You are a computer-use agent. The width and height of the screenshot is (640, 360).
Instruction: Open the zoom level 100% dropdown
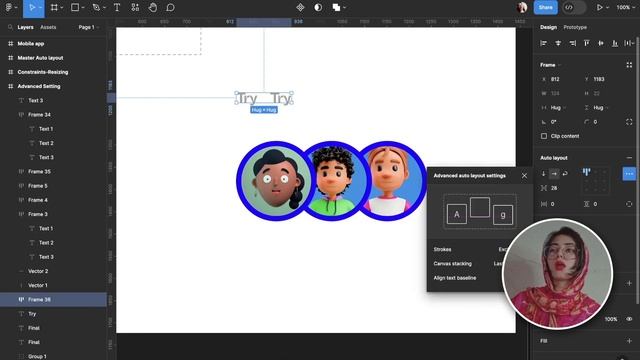[x=625, y=7]
